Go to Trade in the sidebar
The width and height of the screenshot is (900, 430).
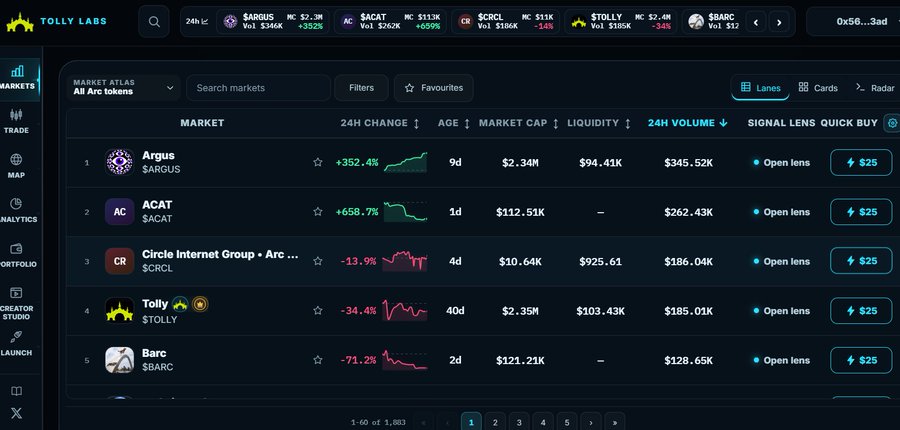click(17, 122)
